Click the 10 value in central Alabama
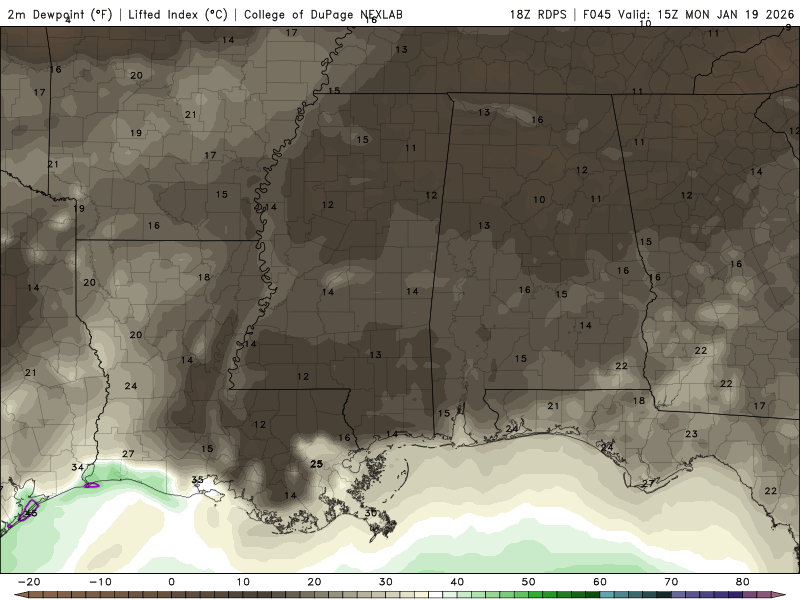Screen dimensions: 800x600 (x=539, y=199)
